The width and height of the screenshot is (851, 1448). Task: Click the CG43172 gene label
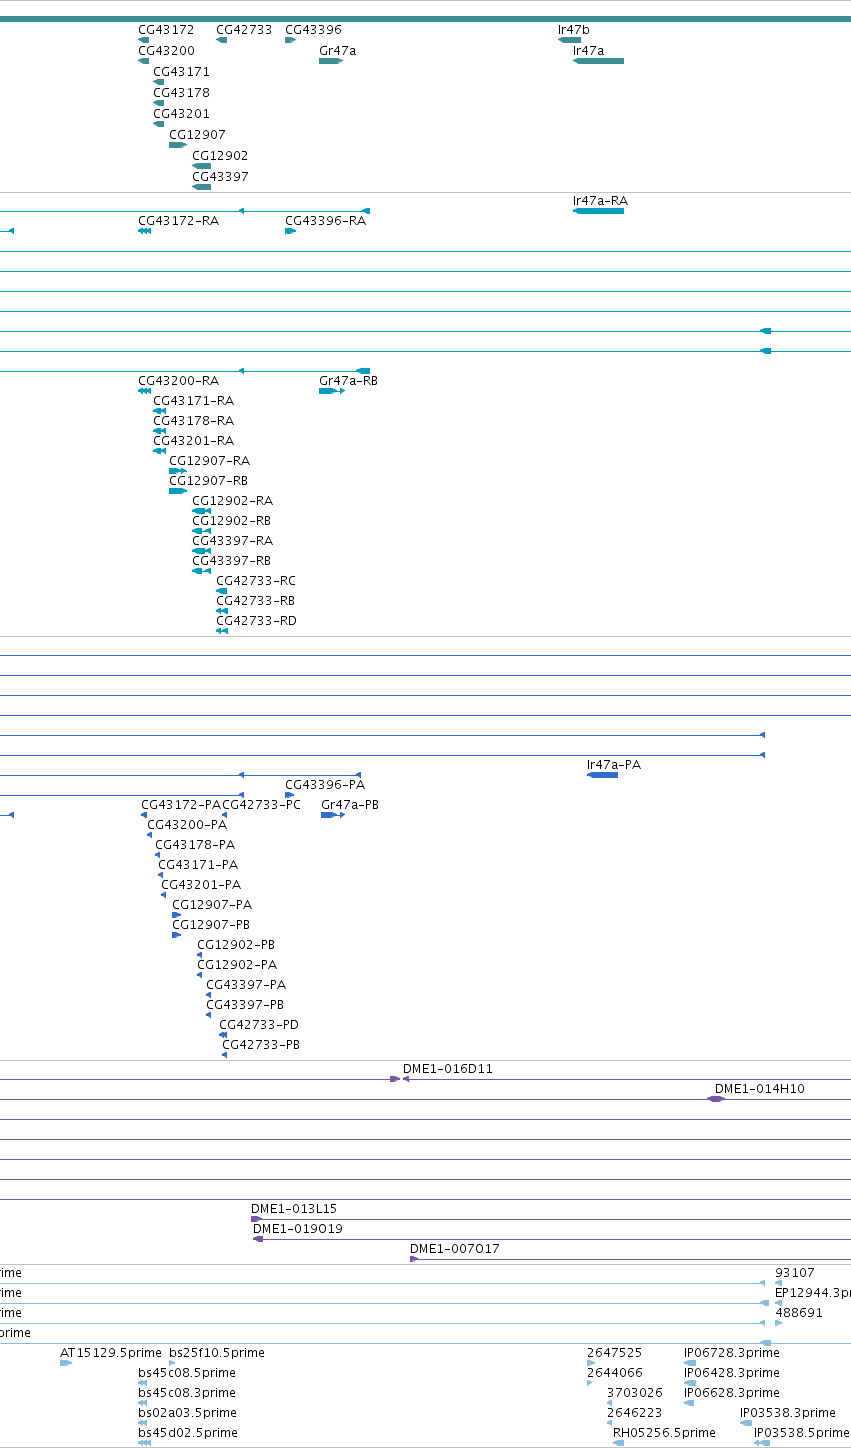click(x=166, y=30)
